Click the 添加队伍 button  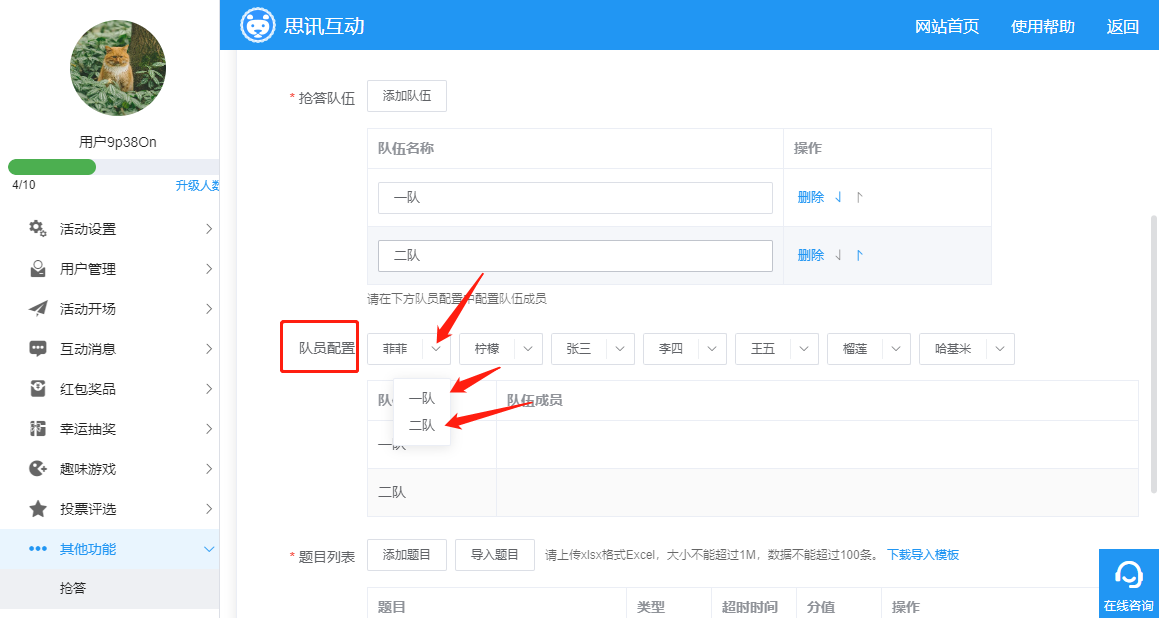point(407,96)
